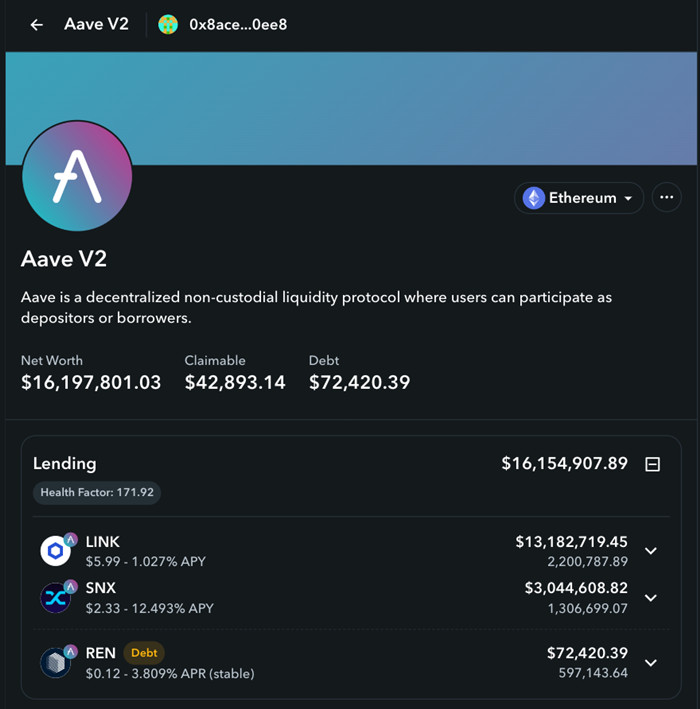Click the LINK token icon

[x=56, y=551]
